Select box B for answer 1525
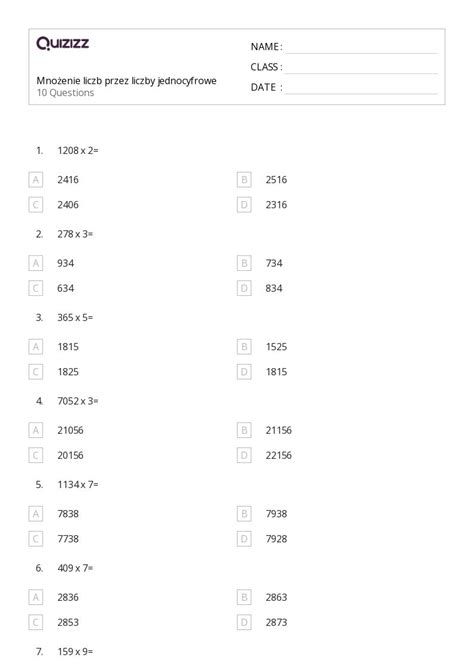This screenshot has height=670, width=474. [x=244, y=347]
